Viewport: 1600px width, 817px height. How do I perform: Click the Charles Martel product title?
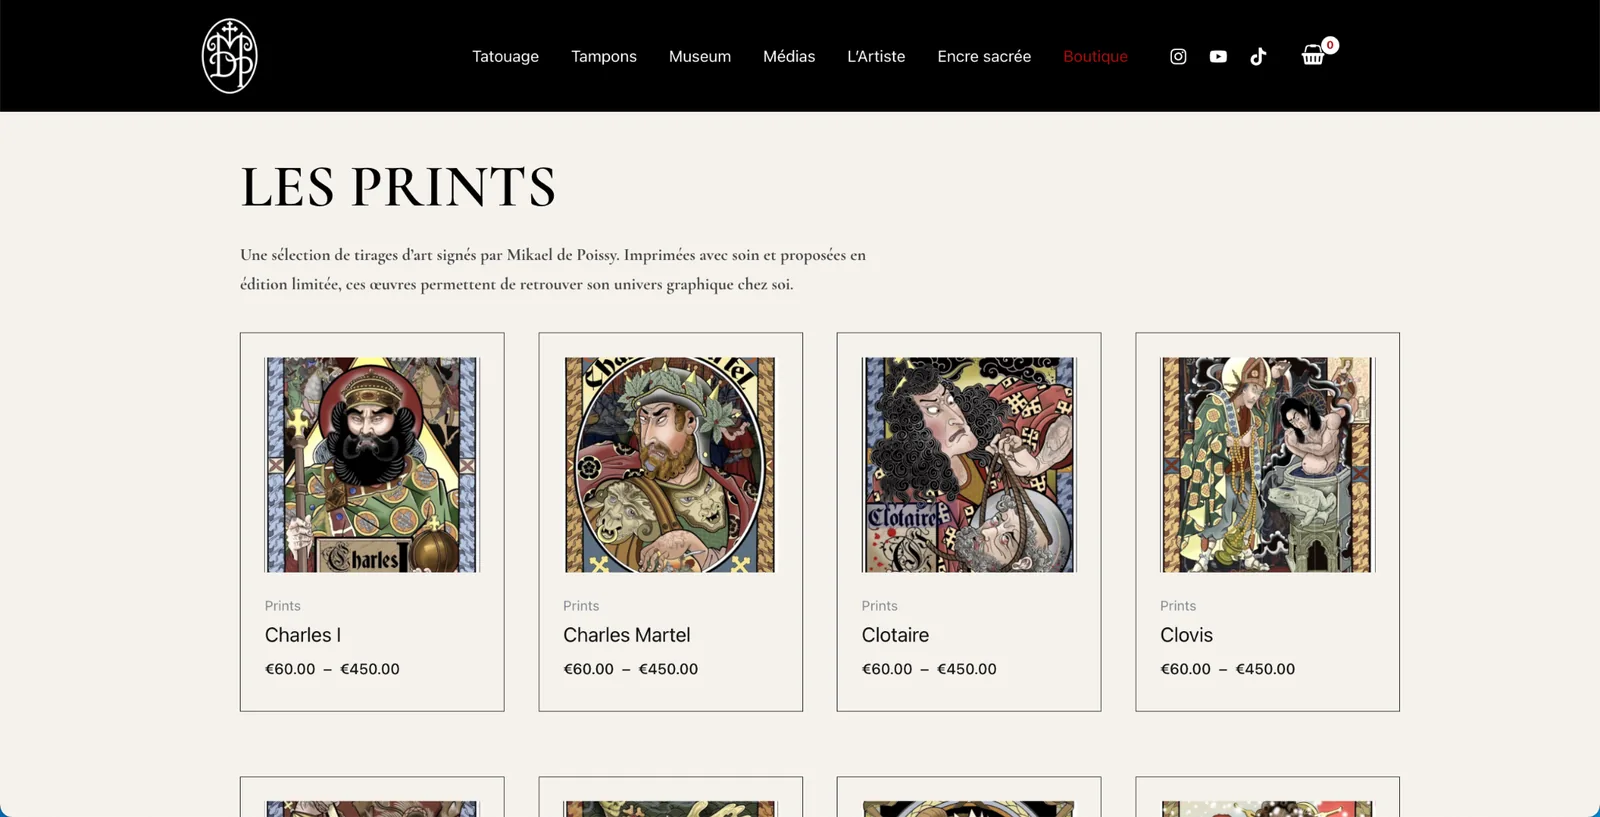(x=626, y=635)
